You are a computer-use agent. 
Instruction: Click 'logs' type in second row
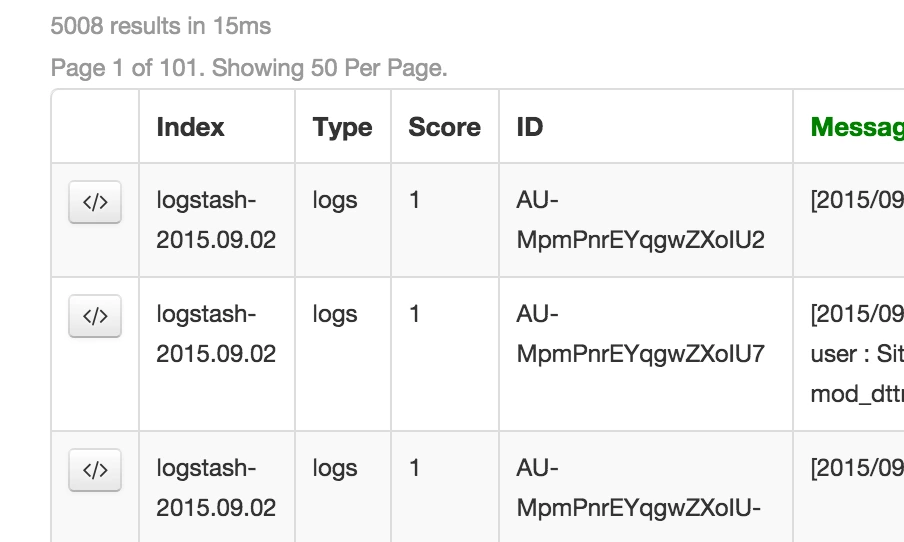coord(335,315)
